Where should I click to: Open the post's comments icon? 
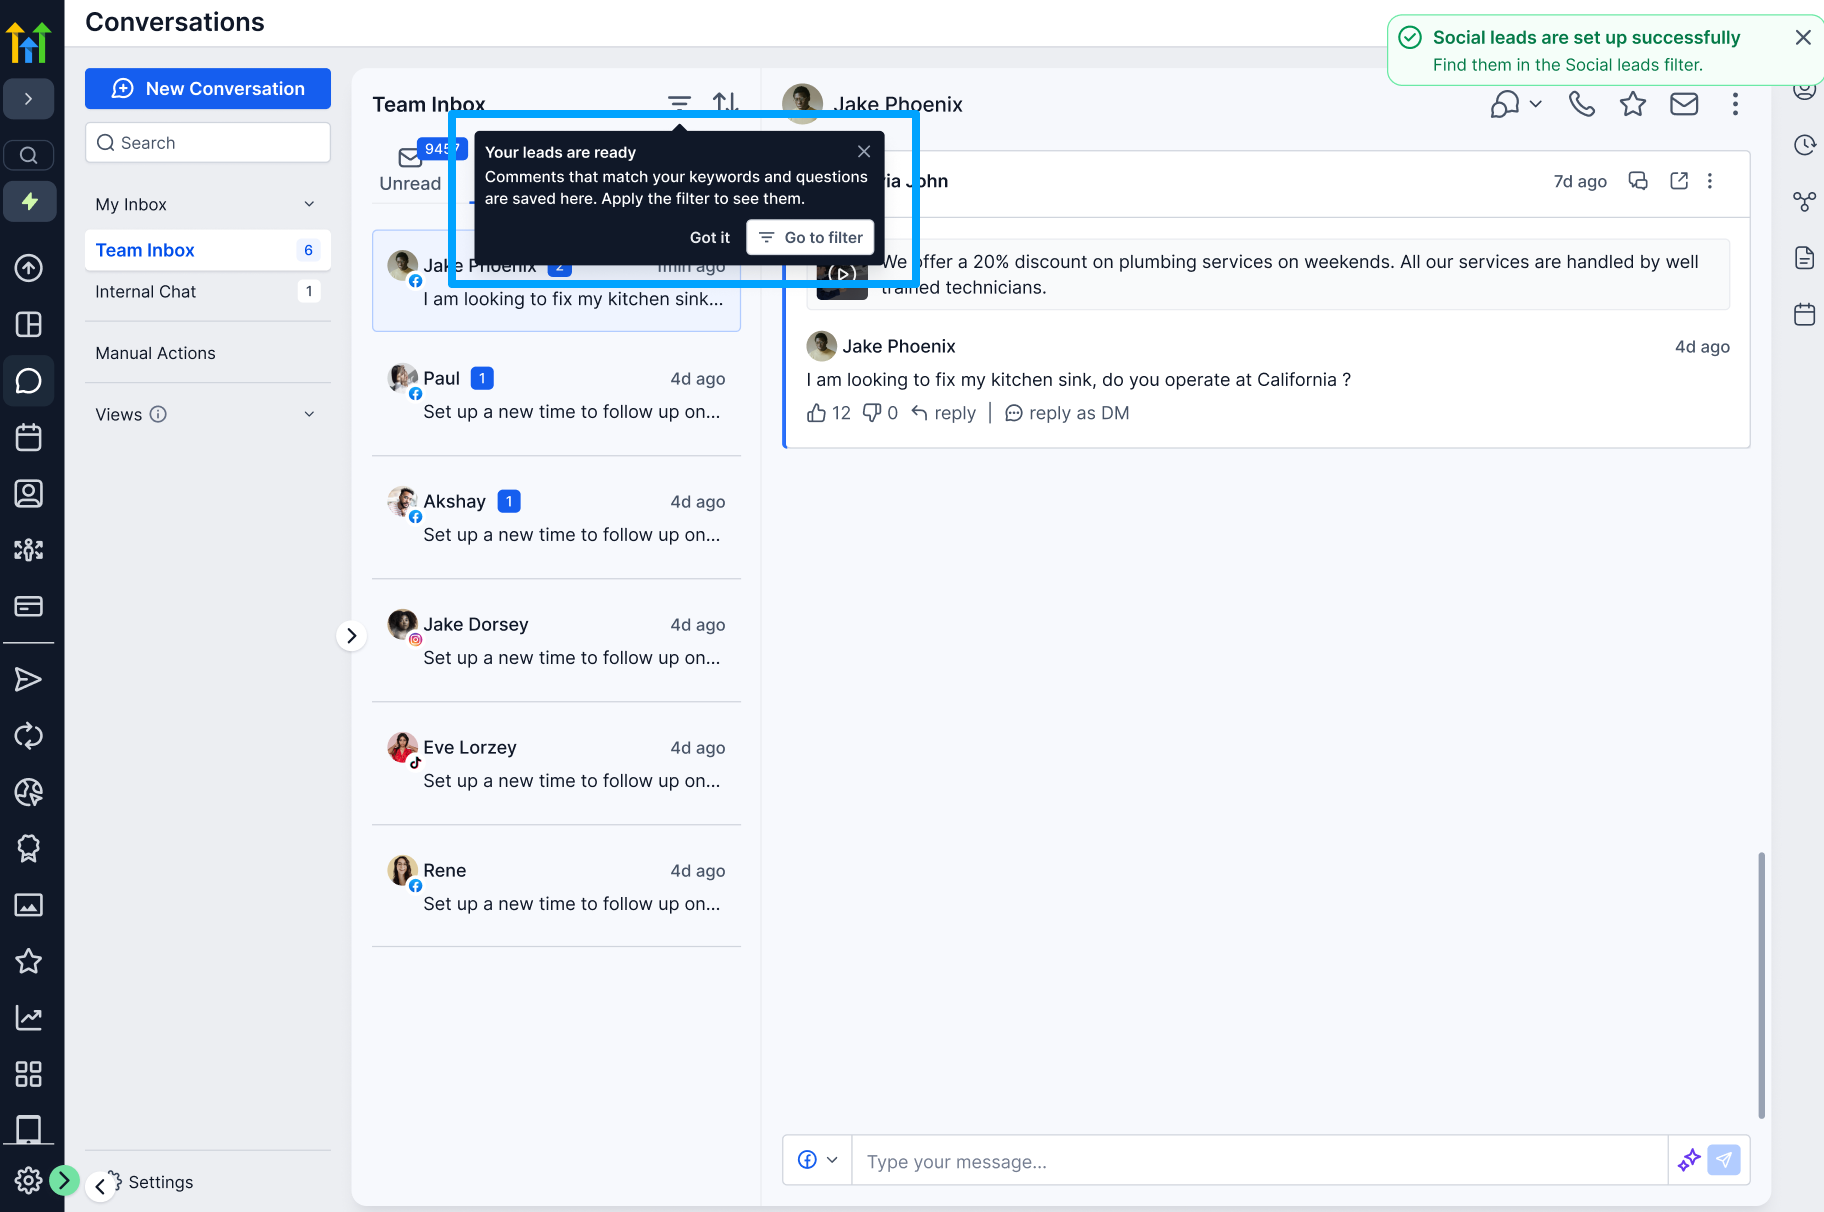tap(1638, 181)
